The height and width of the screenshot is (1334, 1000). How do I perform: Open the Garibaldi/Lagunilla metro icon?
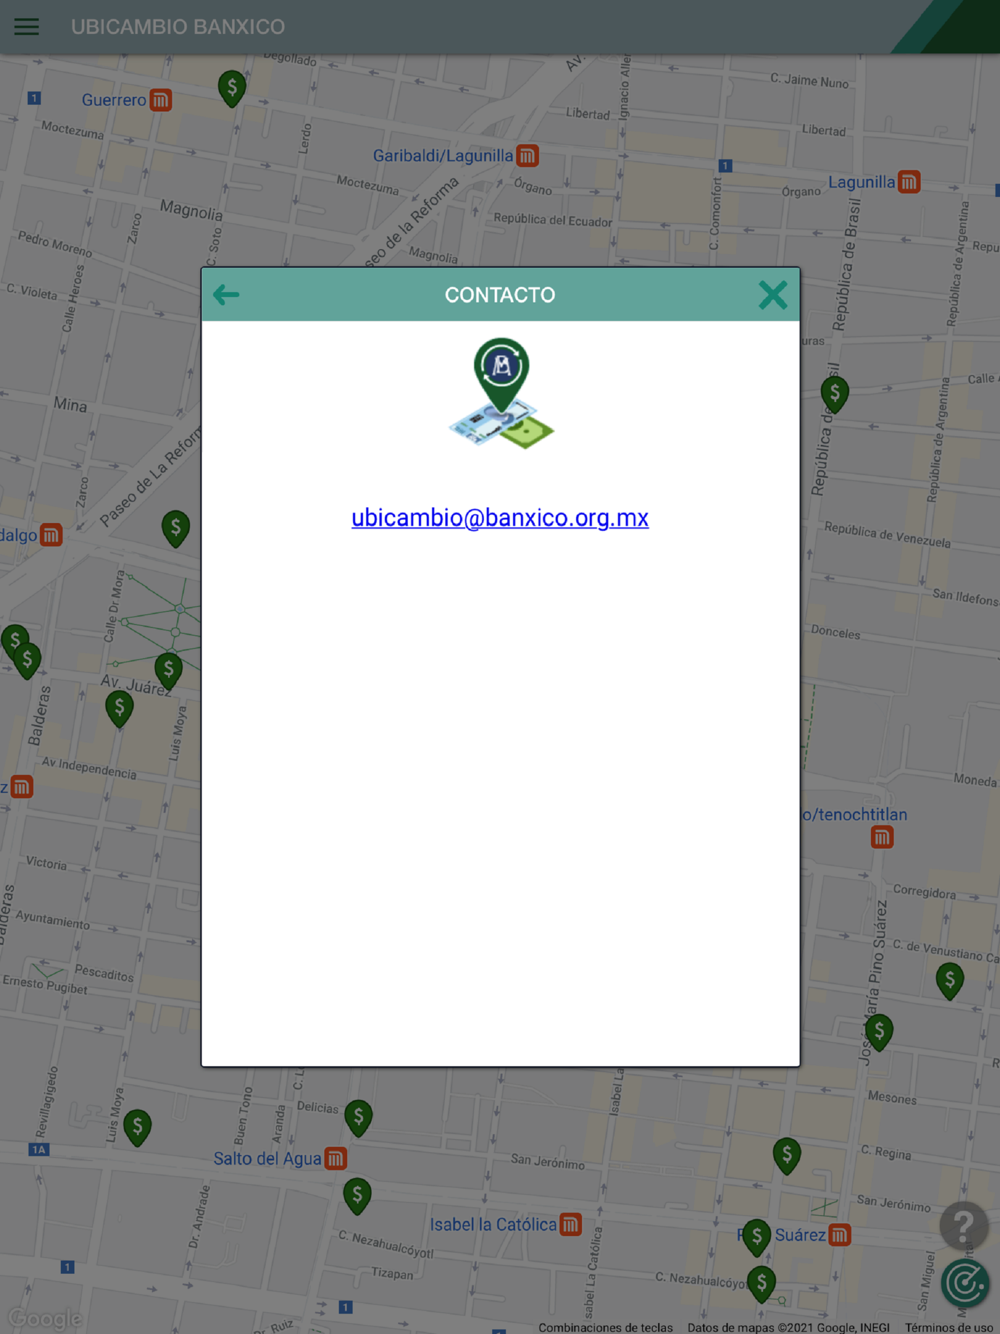(x=527, y=156)
